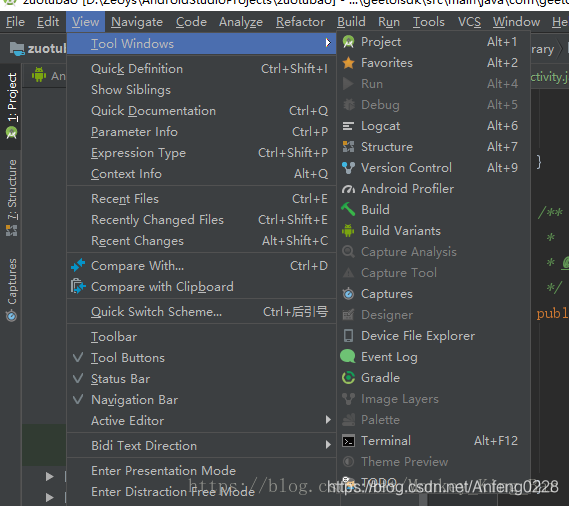Click the project folder icon beside zuotu

[x=17, y=49]
